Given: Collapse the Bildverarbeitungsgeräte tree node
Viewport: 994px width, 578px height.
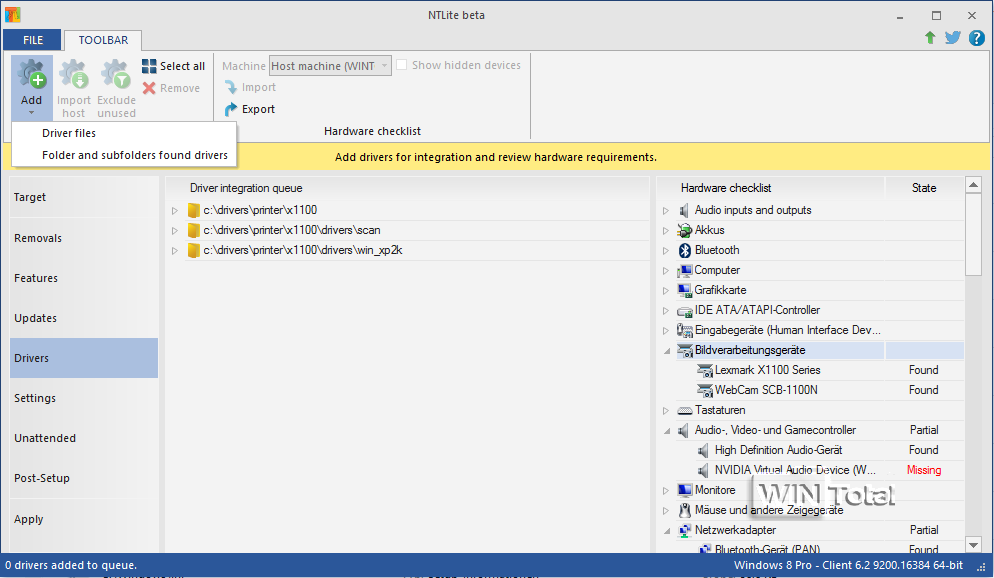Looking at the screenshot, I should click(667, 350).
